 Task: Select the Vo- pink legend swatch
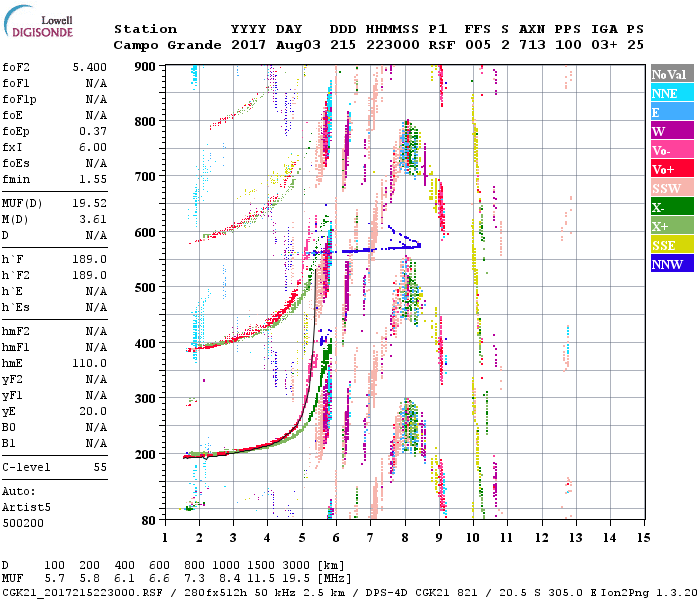pyautogui.click(x=672, y=150)
